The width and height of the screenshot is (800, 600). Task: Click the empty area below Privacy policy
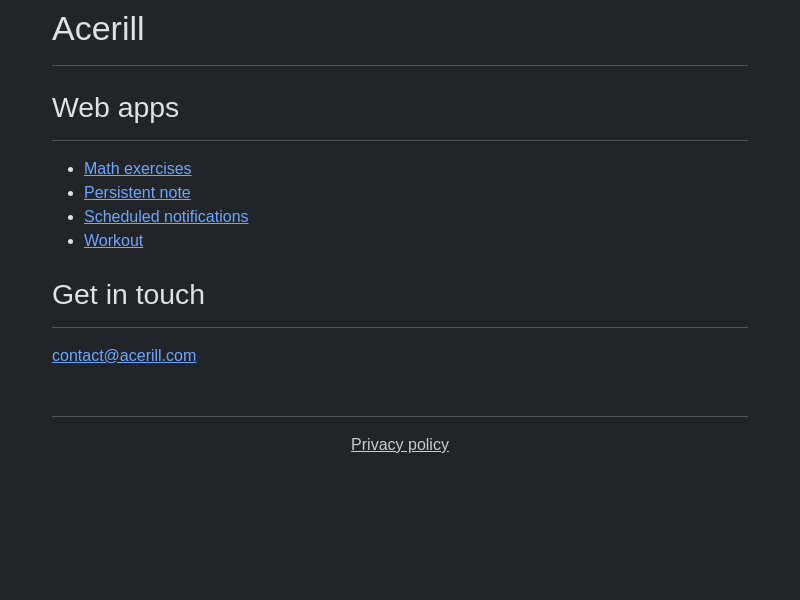click(x=400, y=530)
